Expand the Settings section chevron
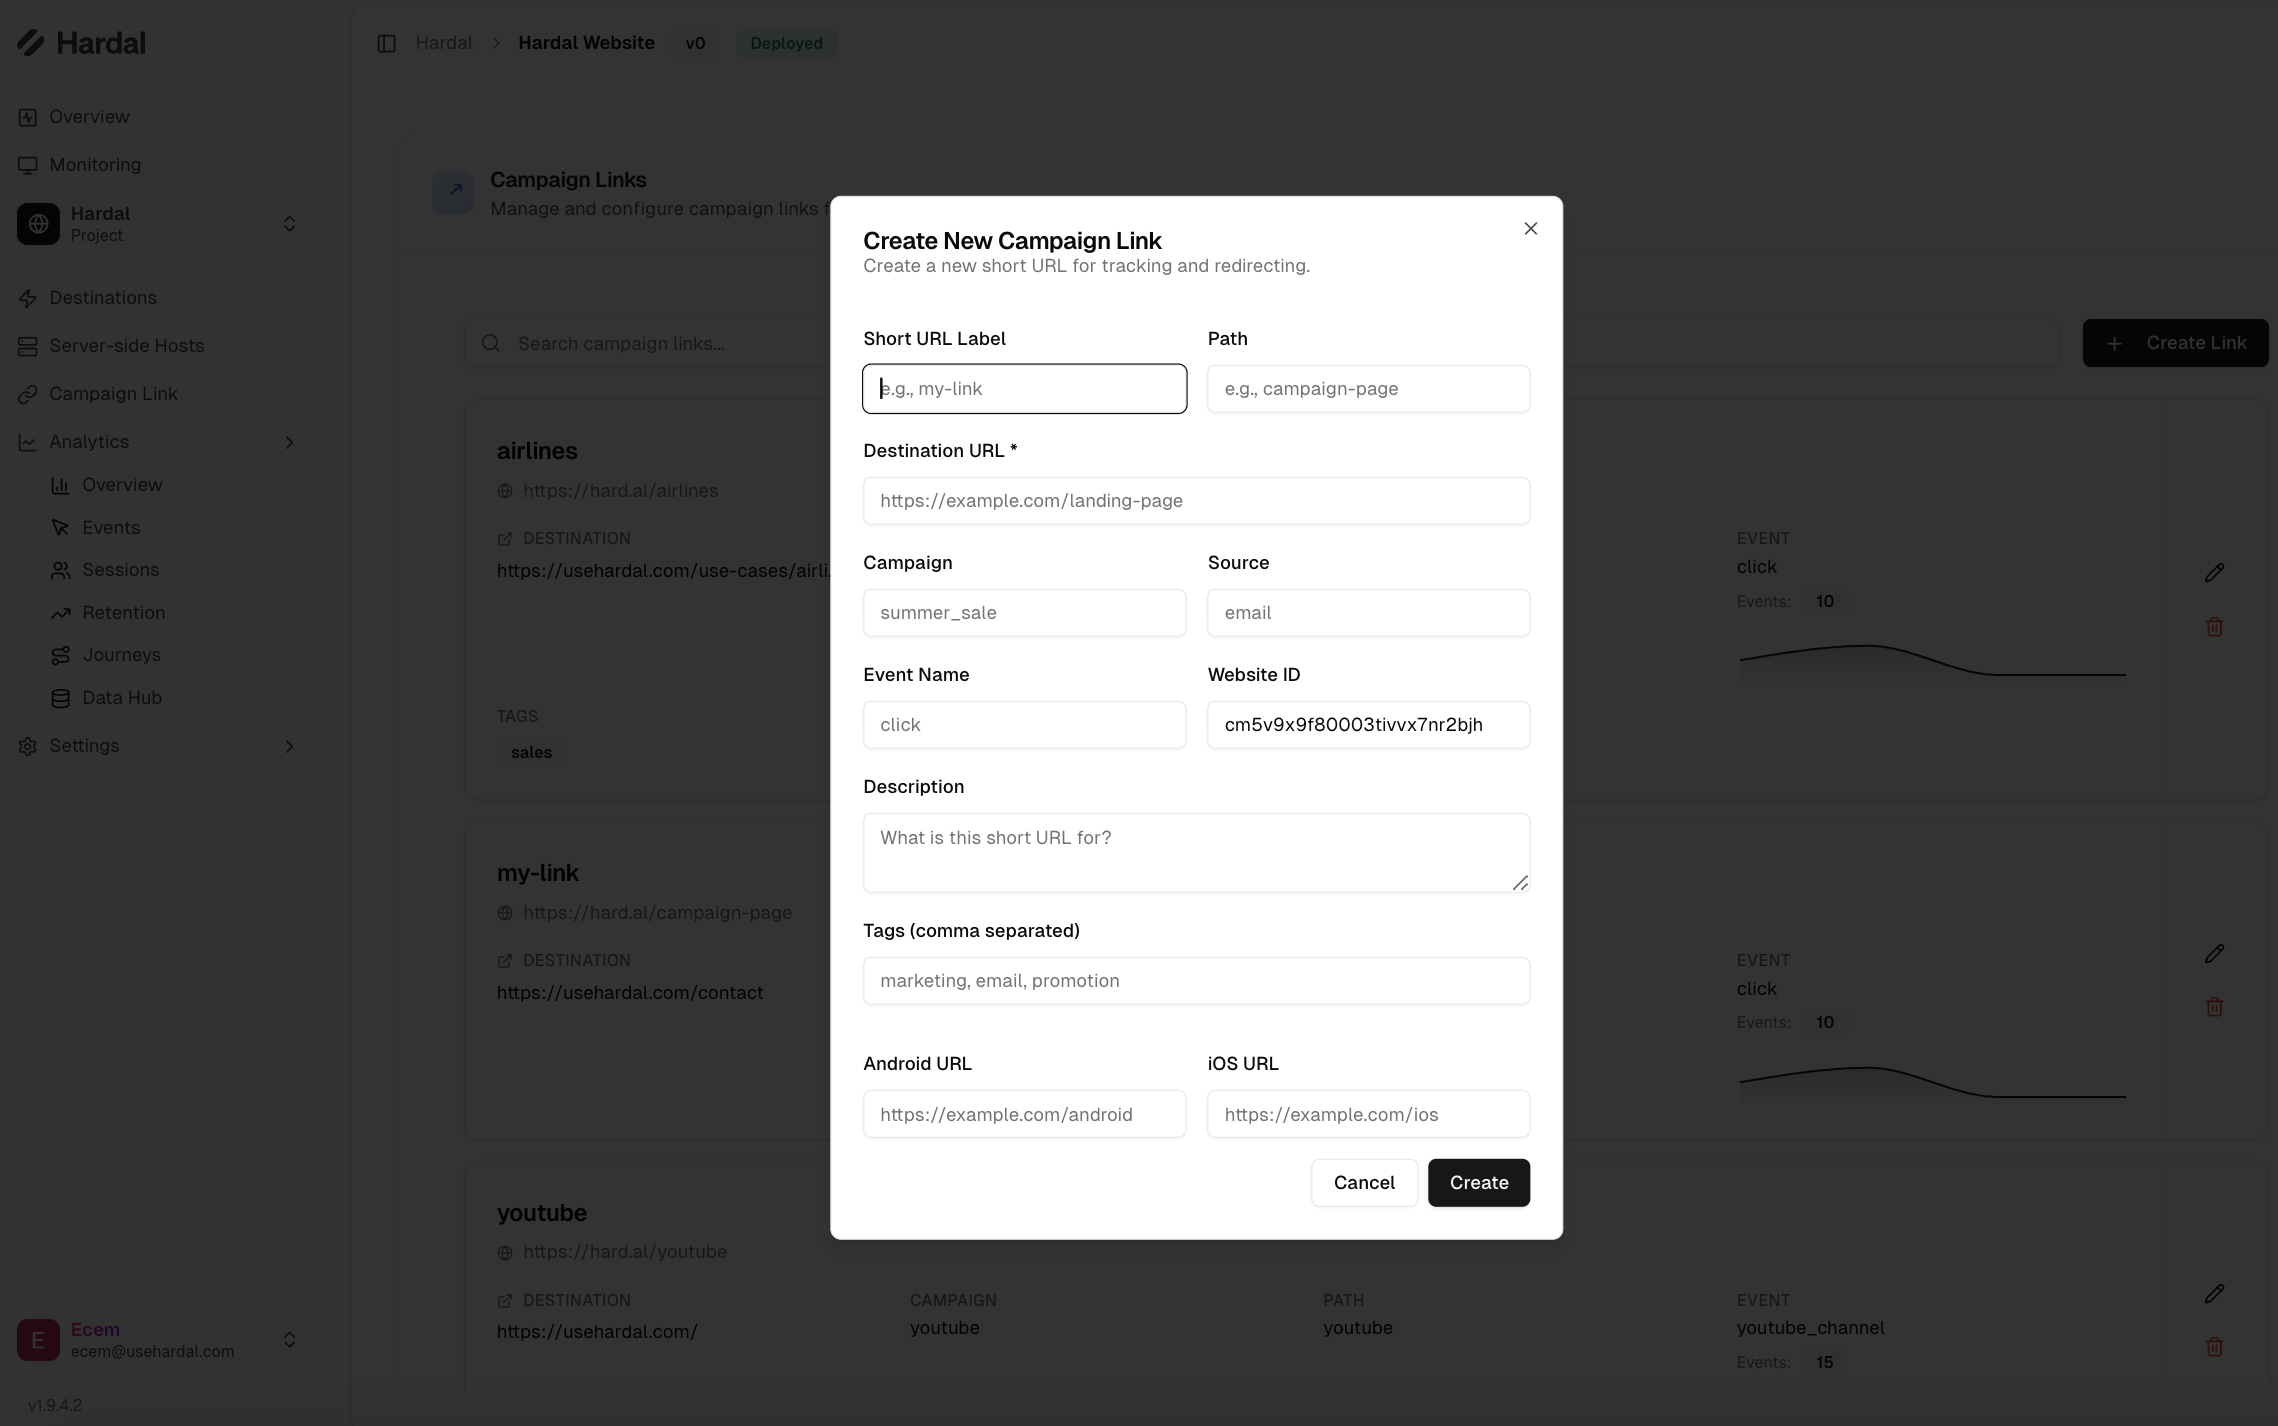 tap(289, 746)
